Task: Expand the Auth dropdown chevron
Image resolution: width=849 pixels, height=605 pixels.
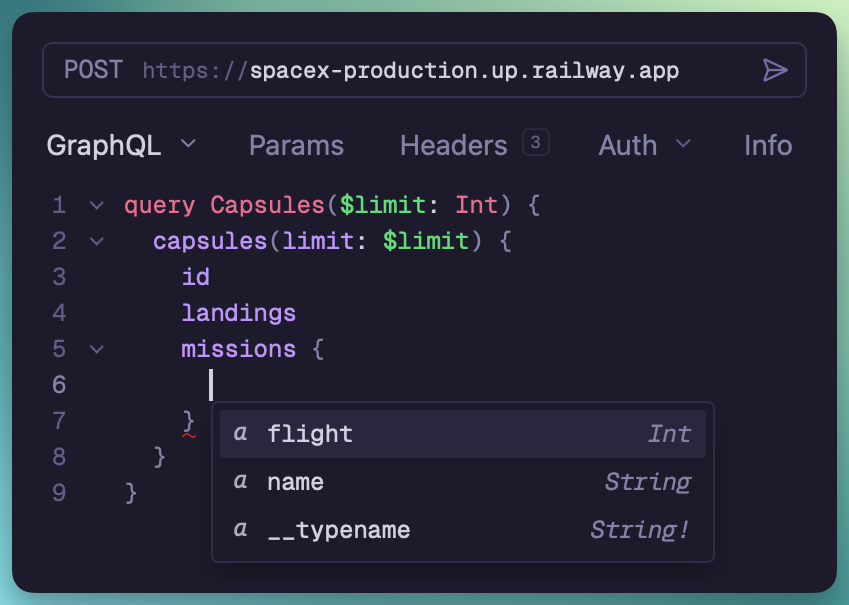Action: point(684,144)
